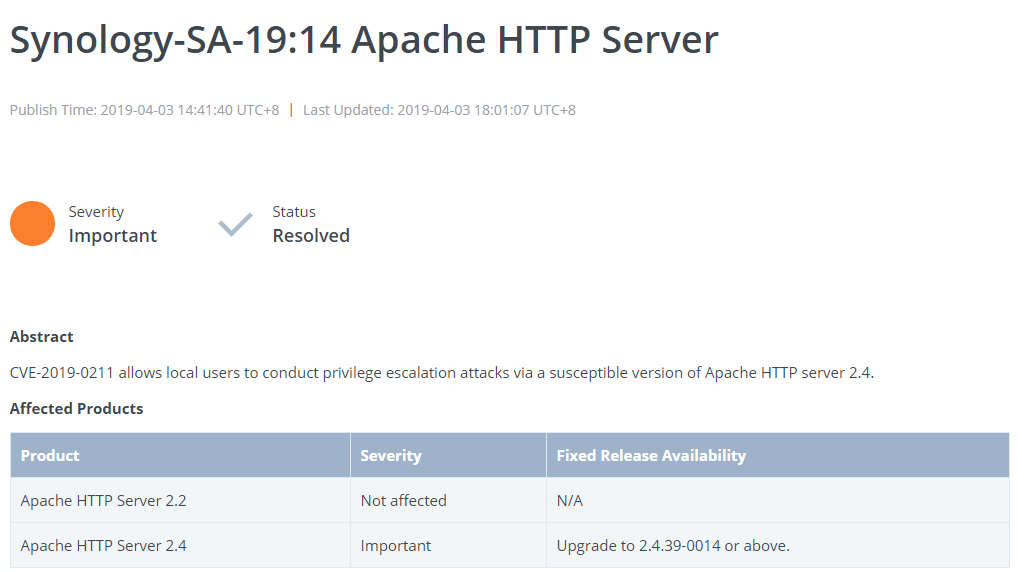Click the Not affected severity cell
This screenshot has height=572, width=1018.
tap(449, 501)
